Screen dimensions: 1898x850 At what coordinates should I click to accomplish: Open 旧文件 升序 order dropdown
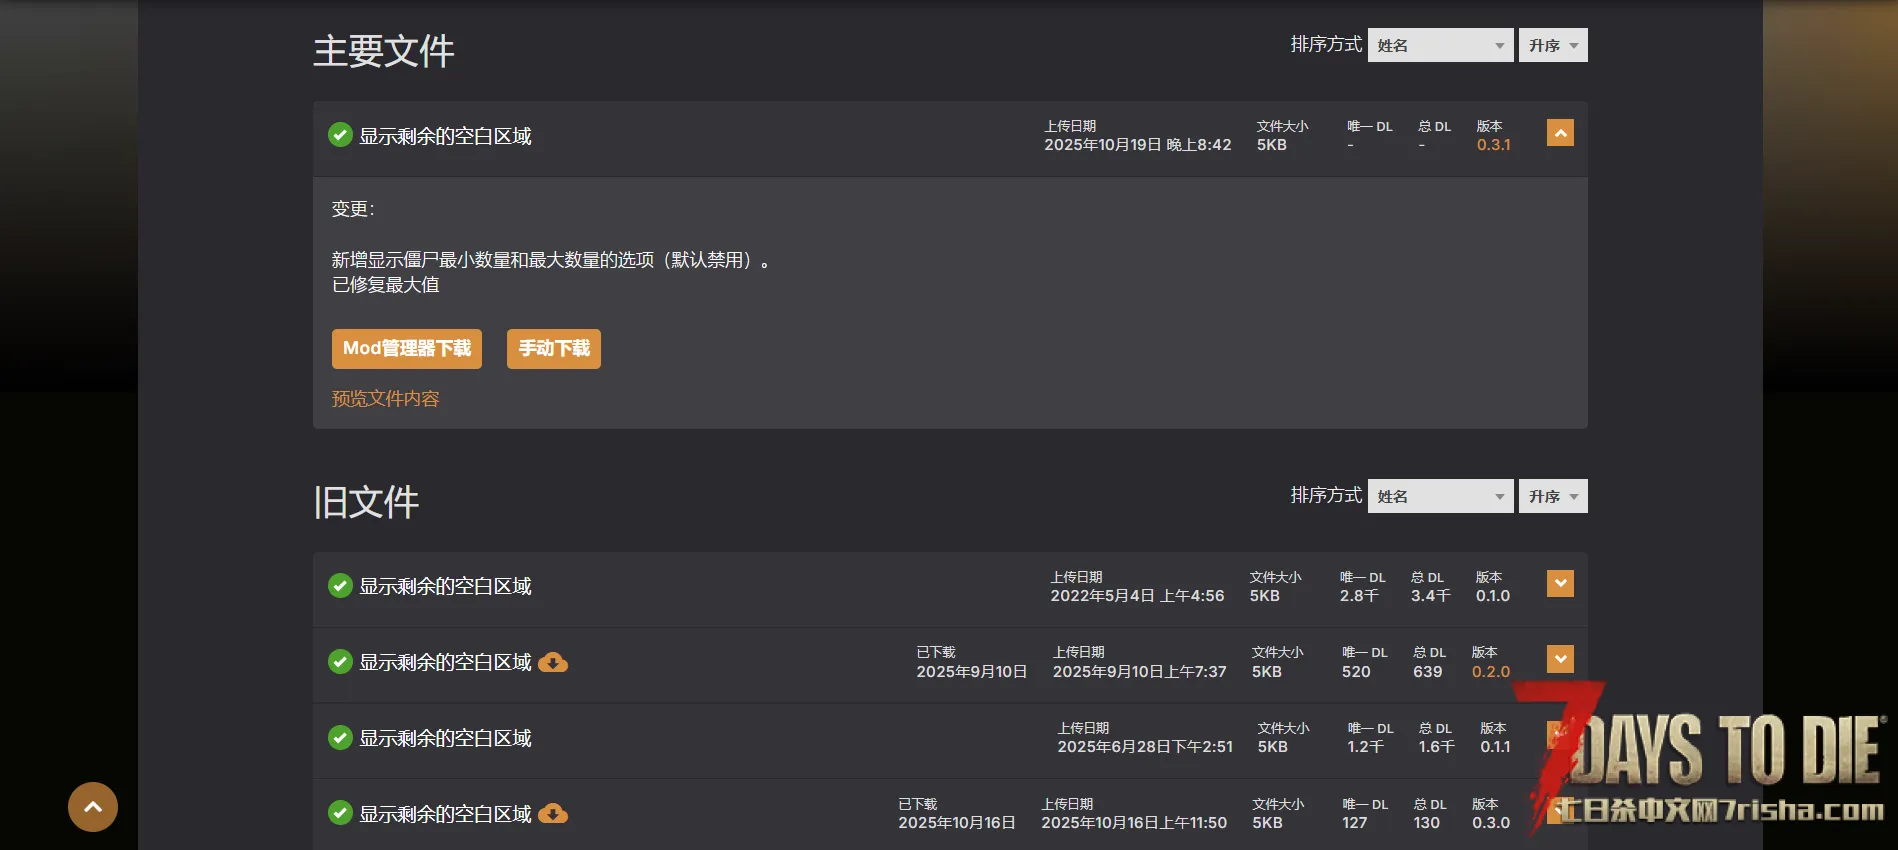(1552, 496)
